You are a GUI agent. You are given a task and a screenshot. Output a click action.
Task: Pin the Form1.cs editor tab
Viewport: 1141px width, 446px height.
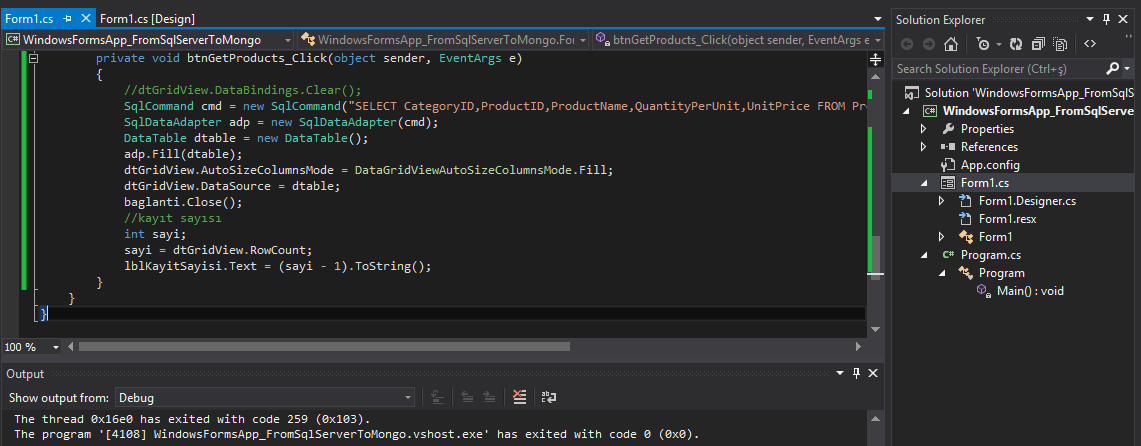click(66, 19)
